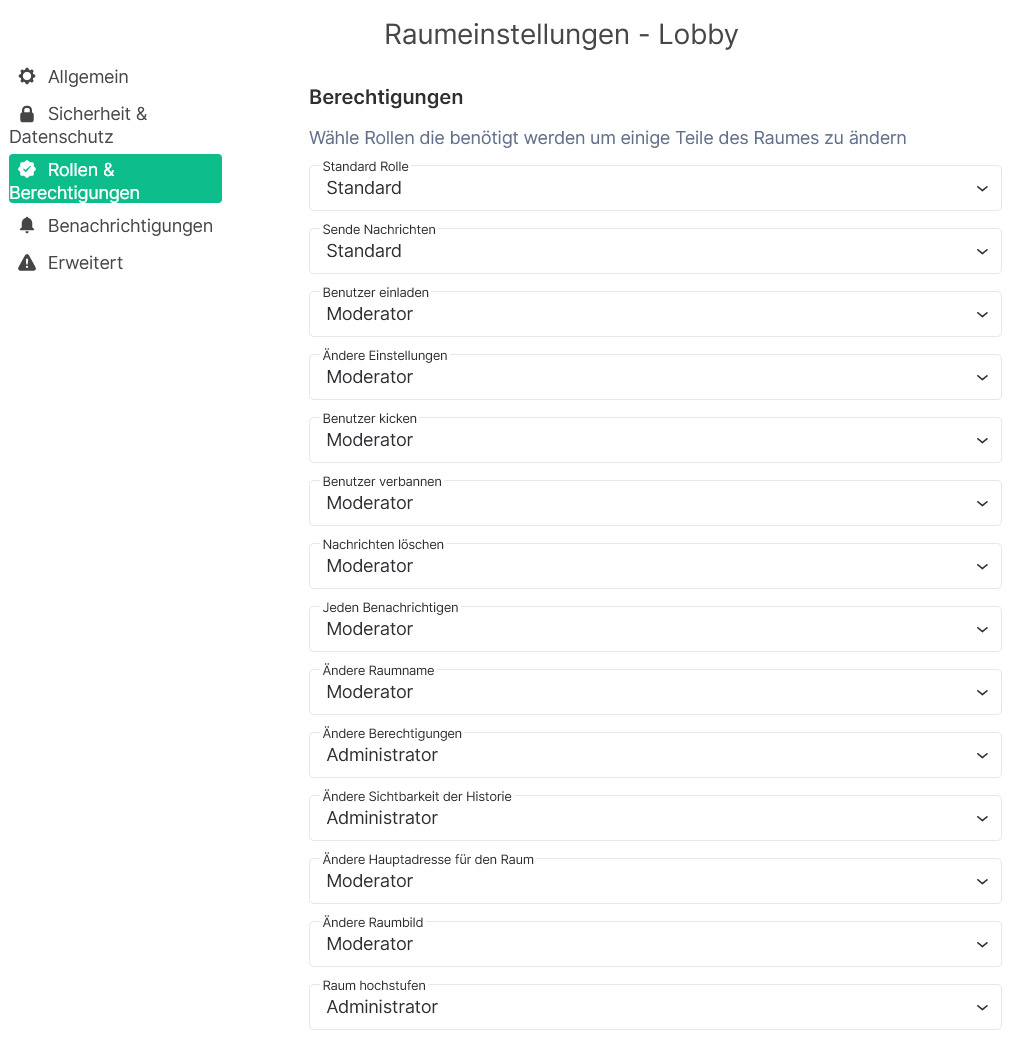This screenshot has width=1017, height=1041.
Task: Open the Raum hochstufen dropdown
Action: (x=655, y=1008)
